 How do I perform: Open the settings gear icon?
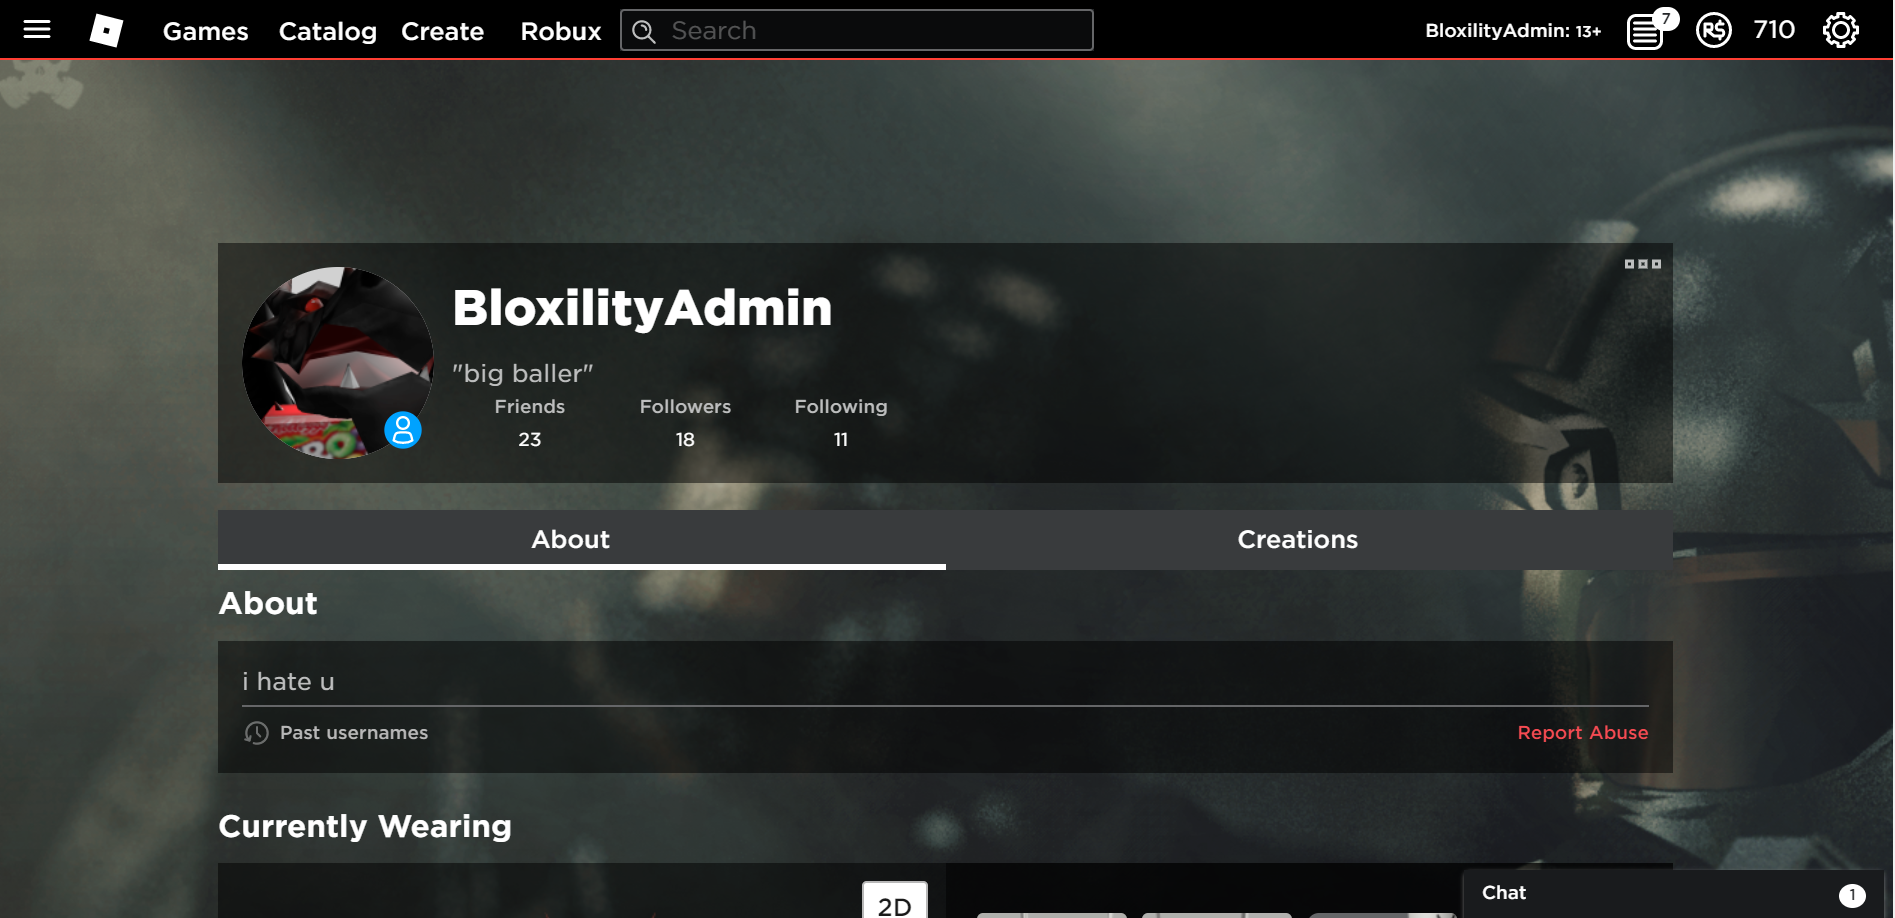click(1840, 30)
